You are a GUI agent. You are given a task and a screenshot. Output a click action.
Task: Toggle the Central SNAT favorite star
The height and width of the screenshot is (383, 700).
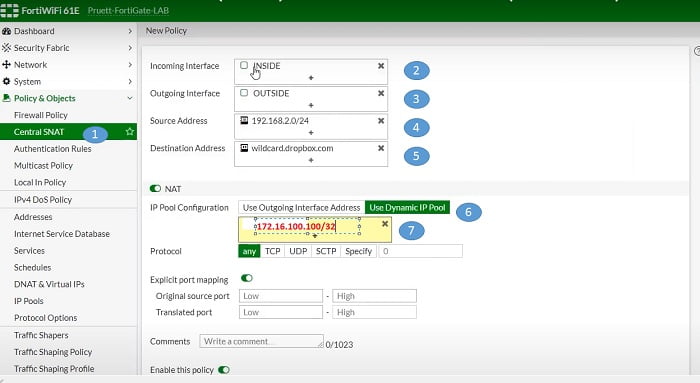pos(130,132)
